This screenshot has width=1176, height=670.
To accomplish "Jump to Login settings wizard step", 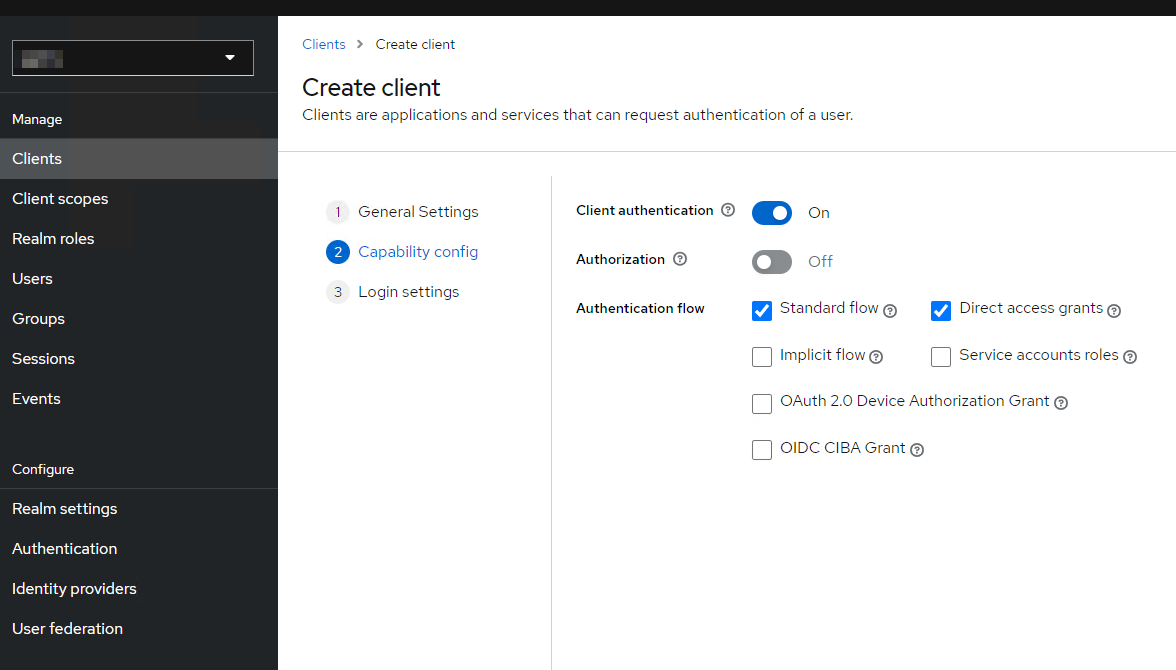I will coord(408,292).
